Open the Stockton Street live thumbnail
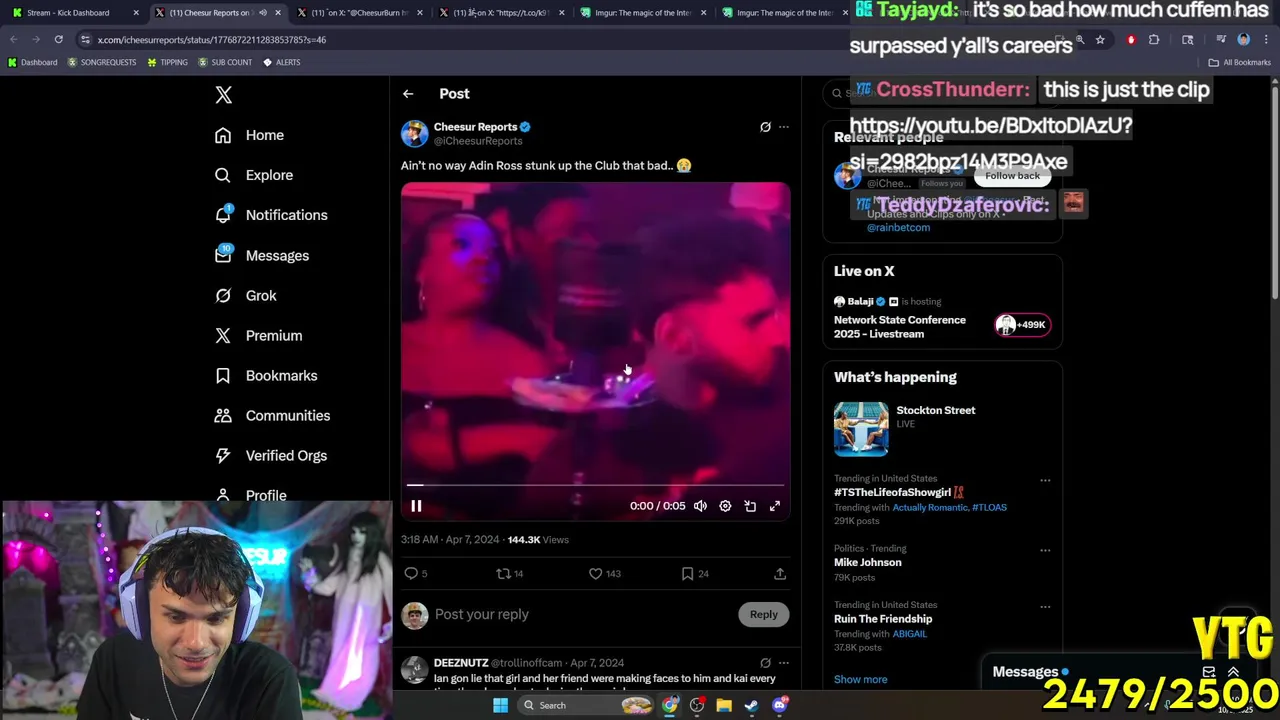Viewport: 1280px width, 720px height. pos(861,429)
